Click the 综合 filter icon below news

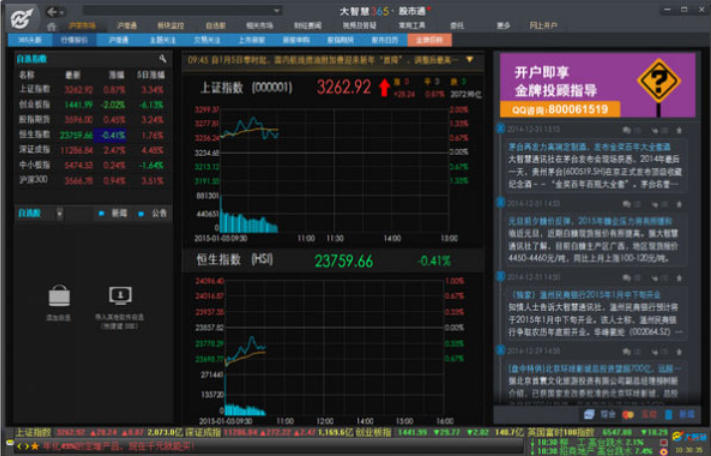tap(589, 414)
